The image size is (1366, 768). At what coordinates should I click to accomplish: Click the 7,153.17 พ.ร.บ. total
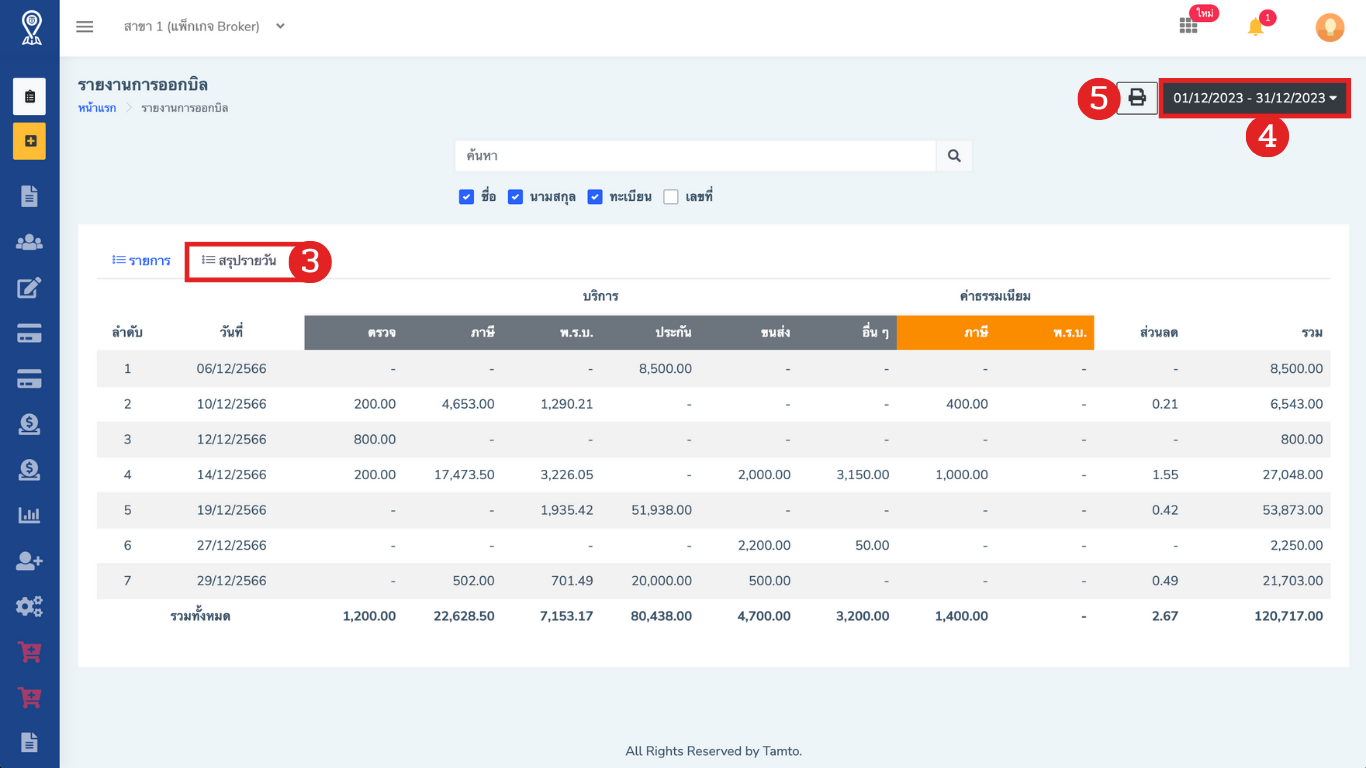pyautogui.click(x=566, y=616)
